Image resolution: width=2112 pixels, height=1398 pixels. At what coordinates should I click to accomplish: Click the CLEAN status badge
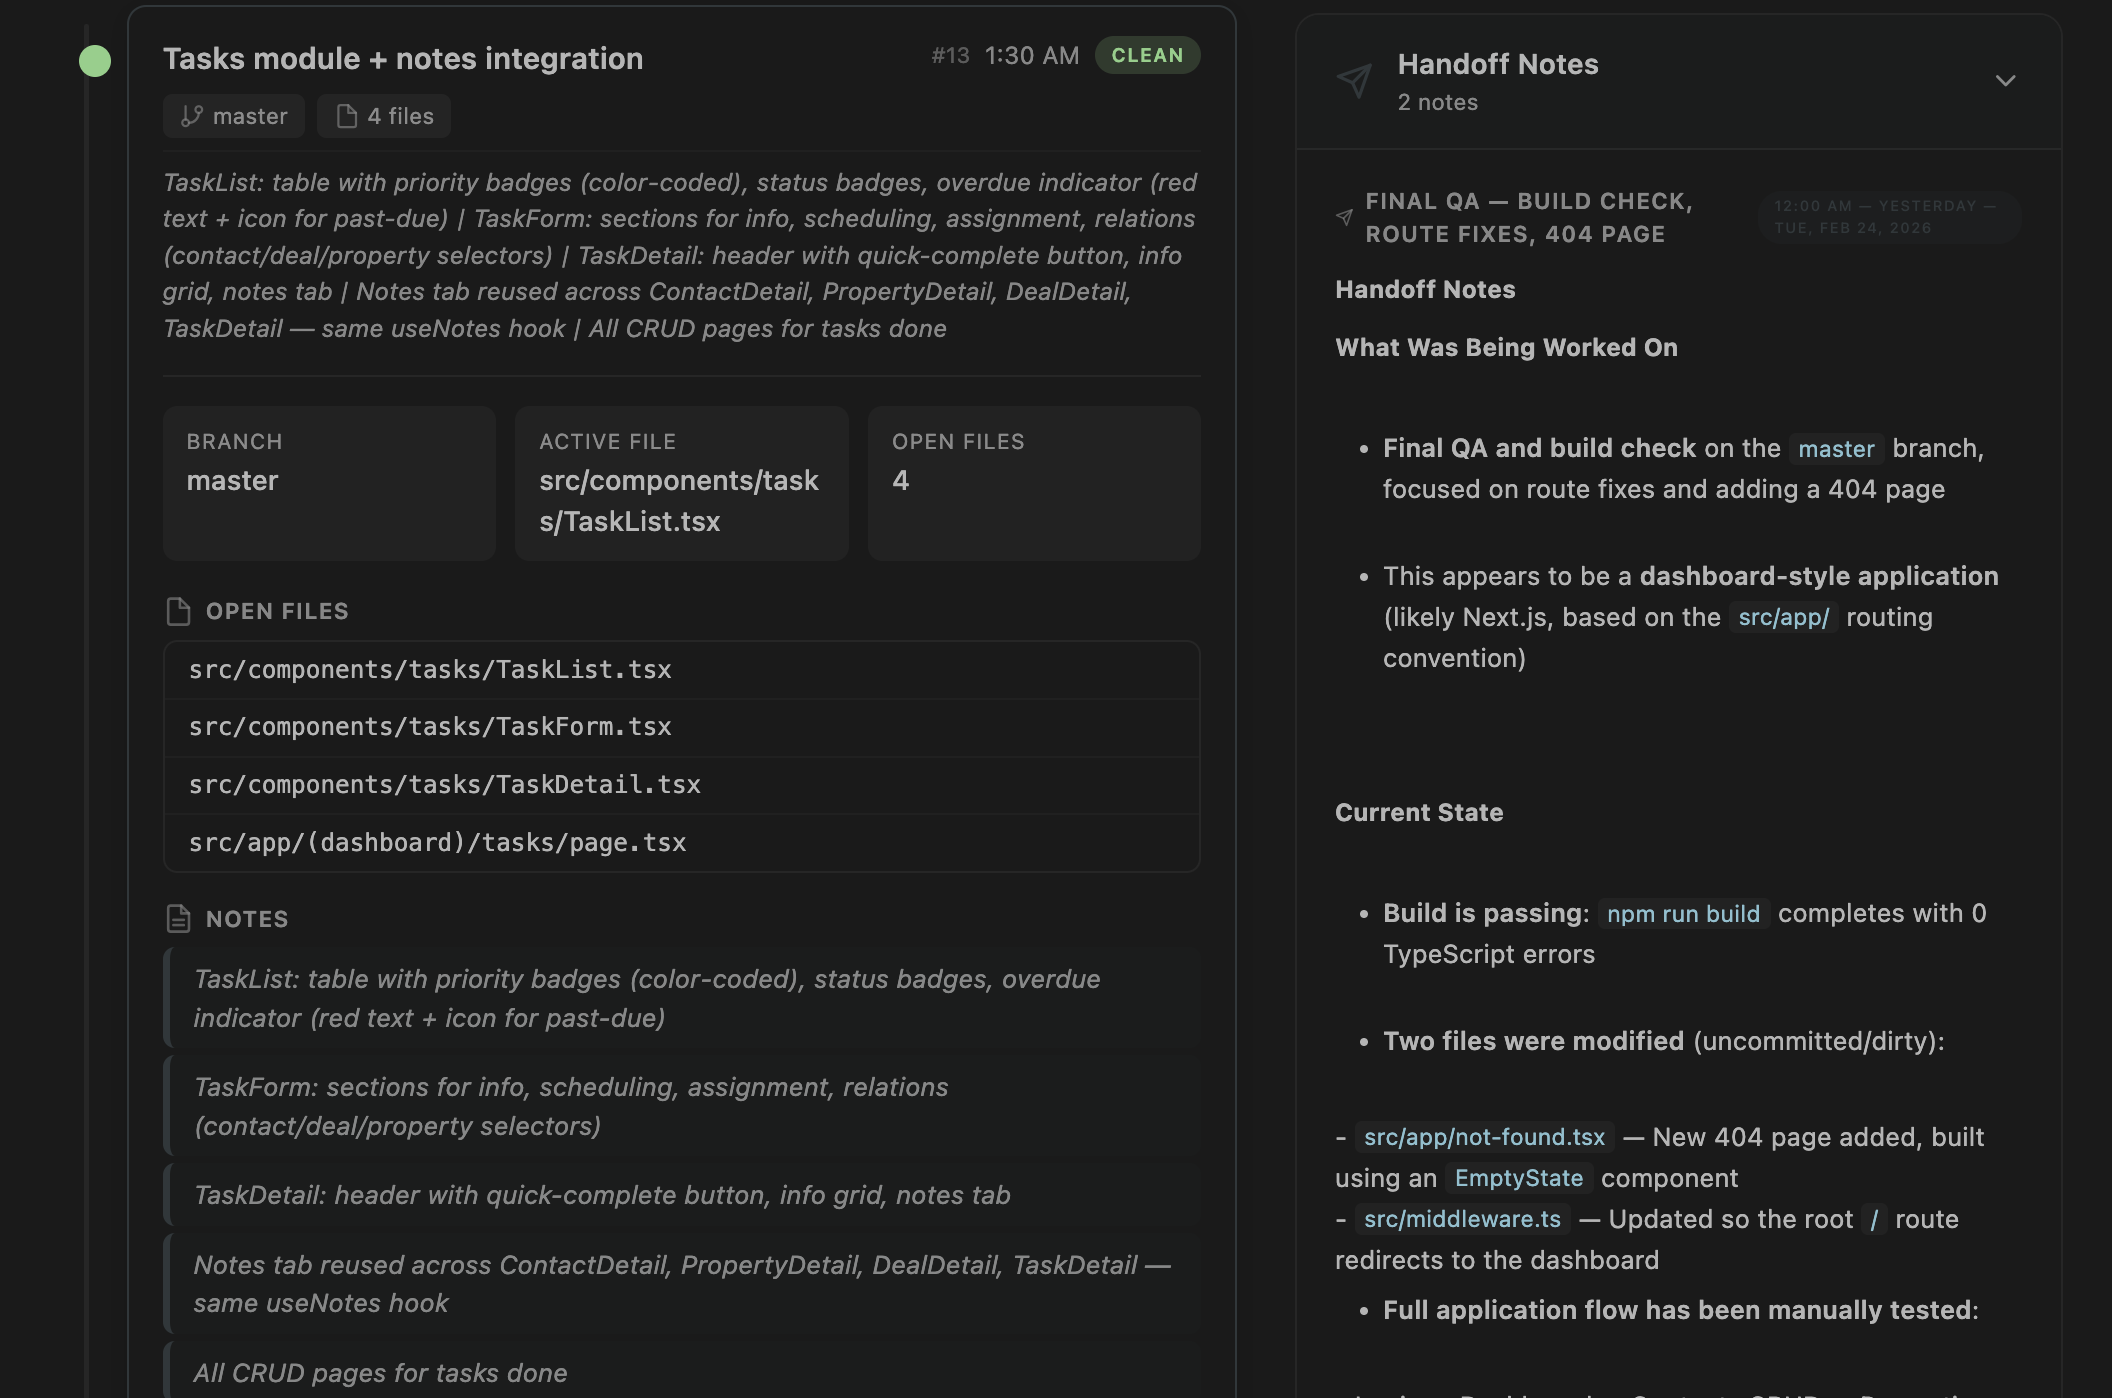click(1147, 55)
